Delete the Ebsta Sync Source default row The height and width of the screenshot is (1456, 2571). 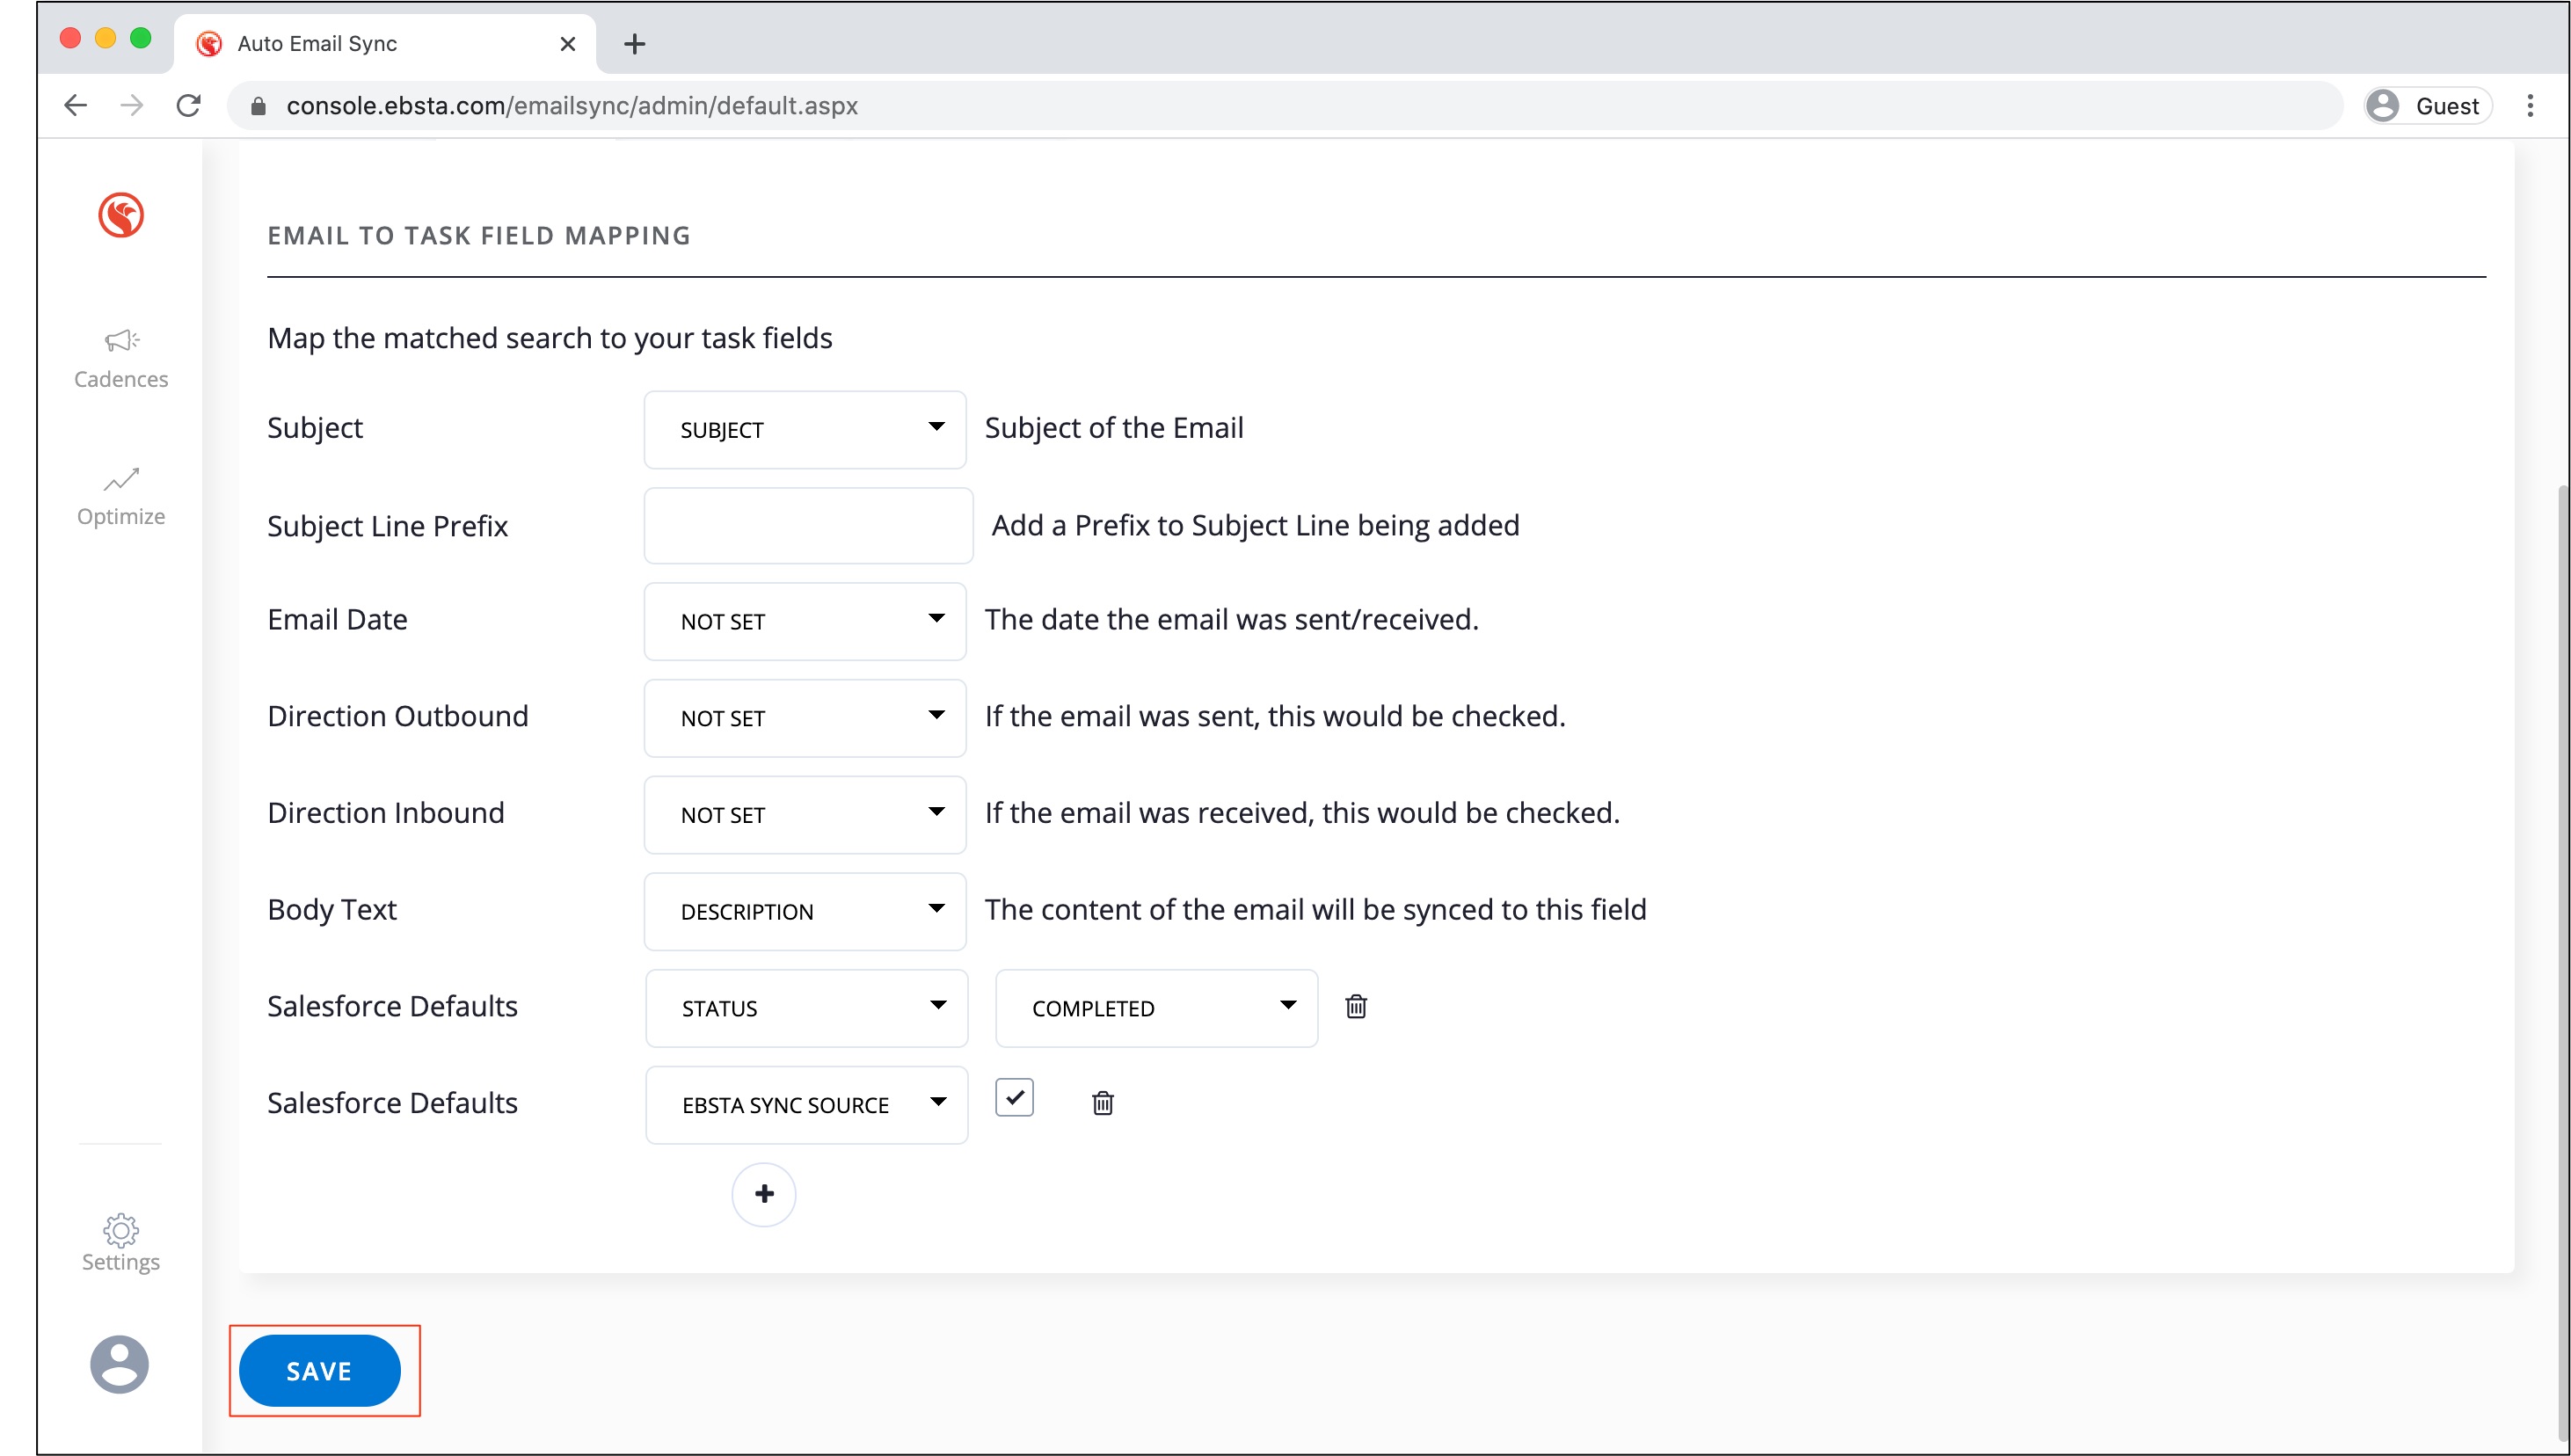(1102, 1102)
